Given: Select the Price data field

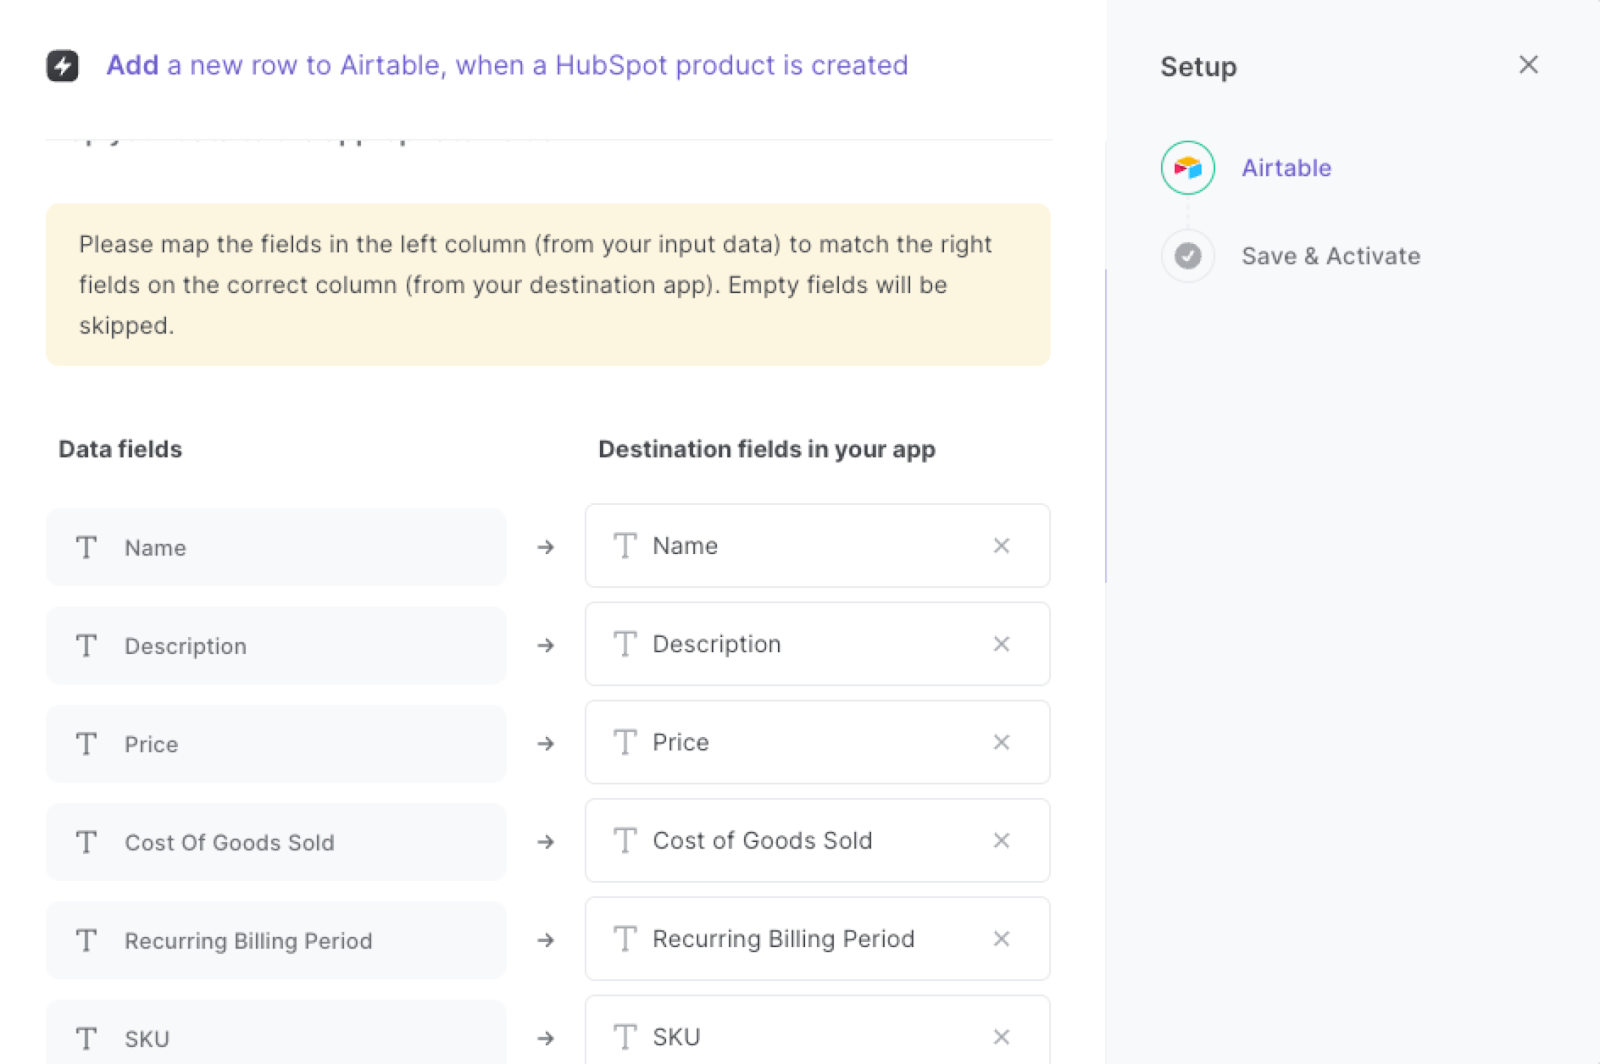Looking at the screenshot, I should coord(276,743).
